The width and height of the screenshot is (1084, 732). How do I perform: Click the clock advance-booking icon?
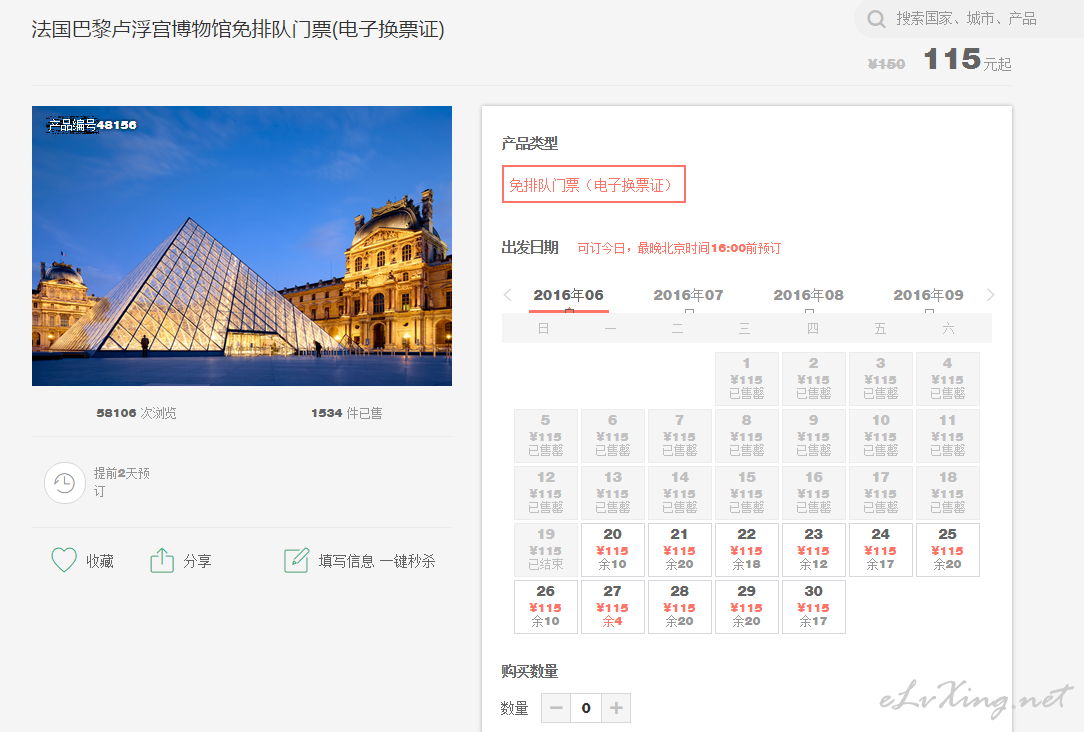[65, 482]
